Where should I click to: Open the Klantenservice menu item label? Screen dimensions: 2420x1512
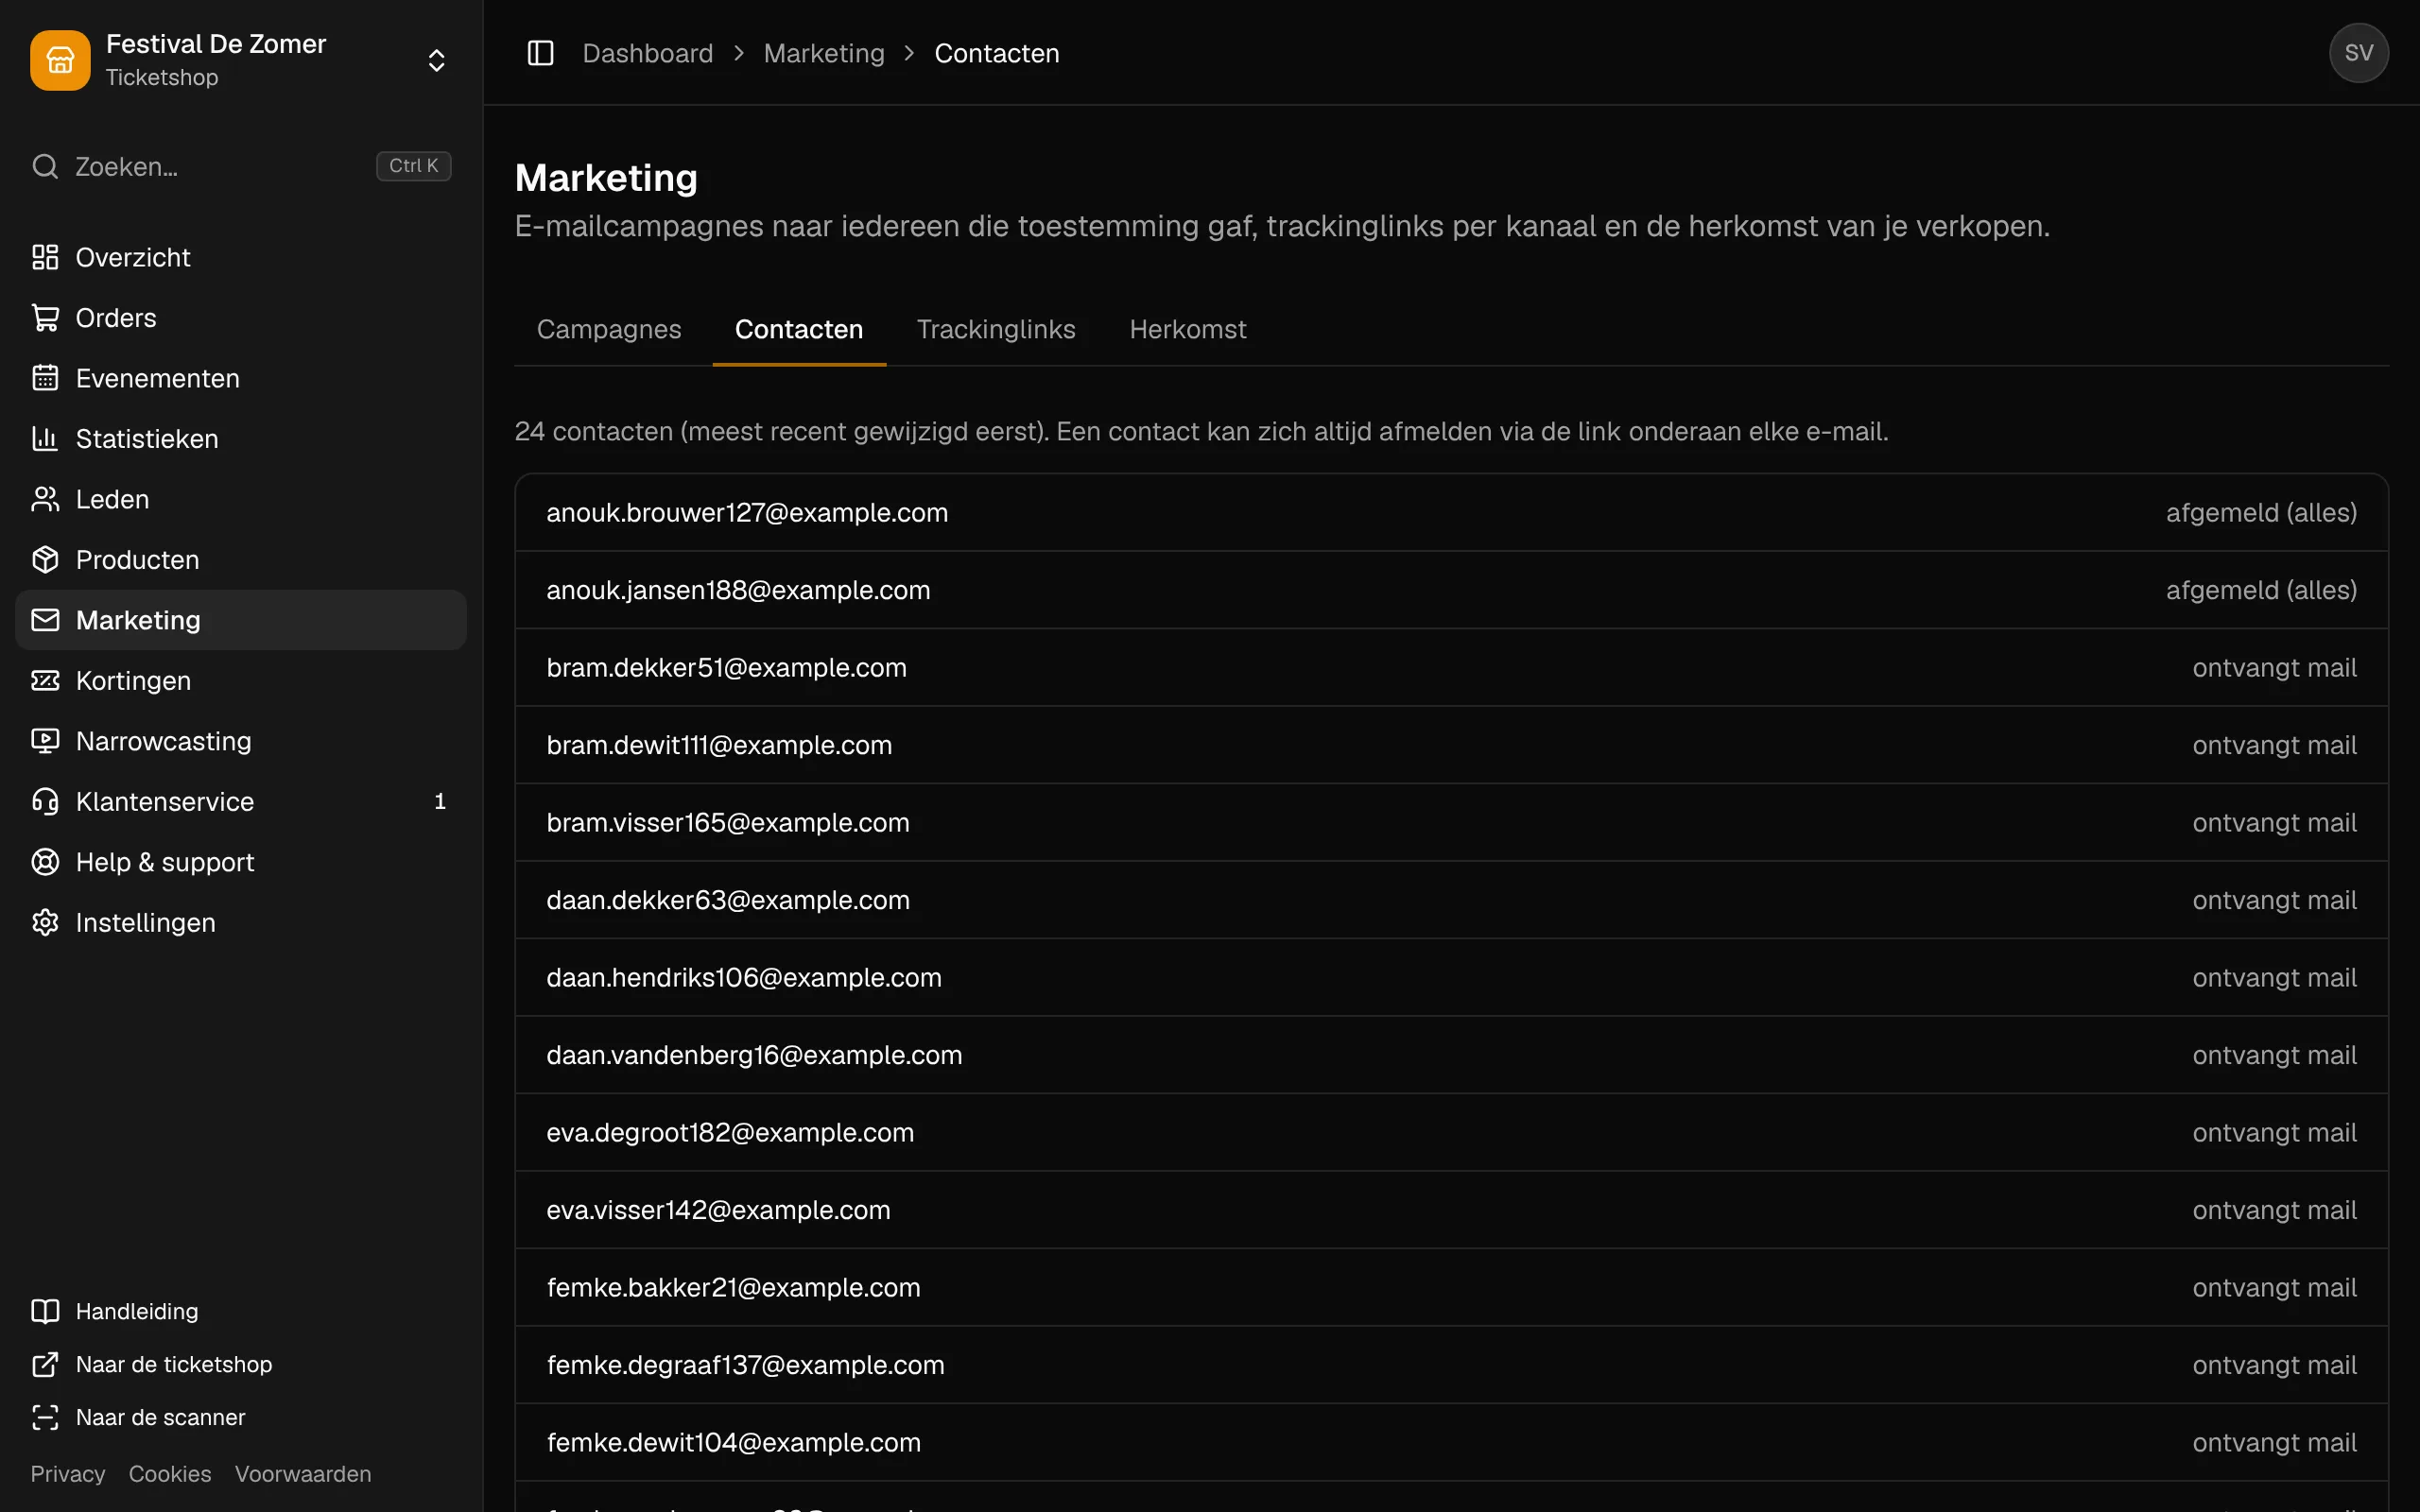pos(165,802)
